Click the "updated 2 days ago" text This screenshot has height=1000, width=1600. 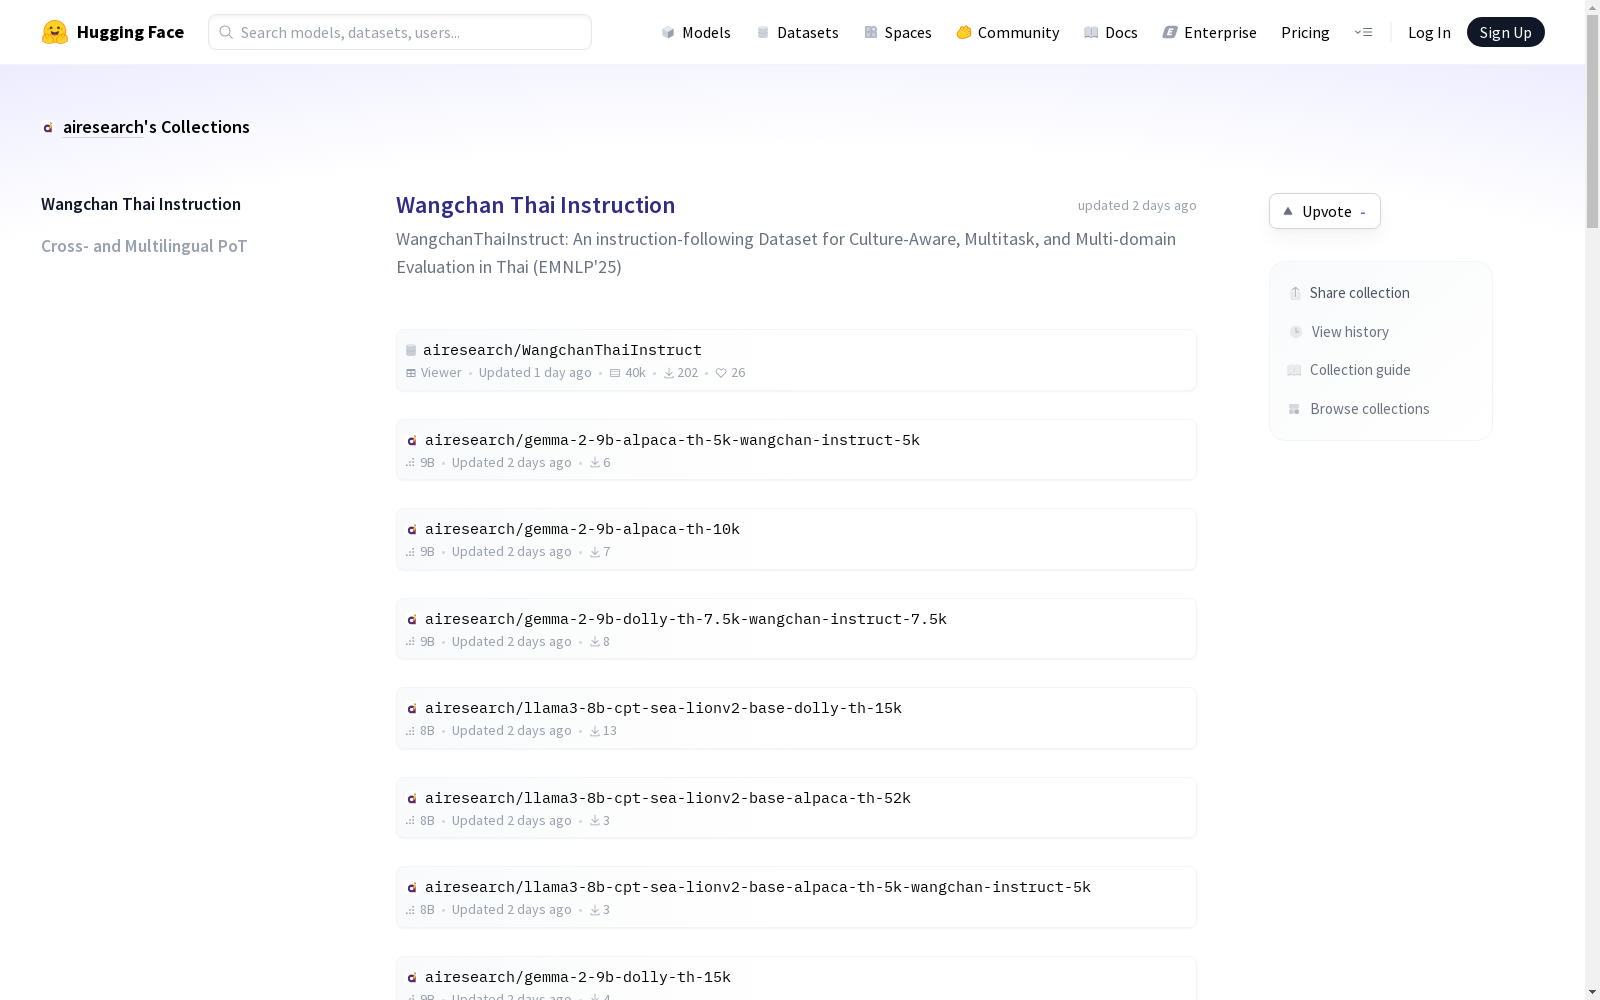(1137, 205)
